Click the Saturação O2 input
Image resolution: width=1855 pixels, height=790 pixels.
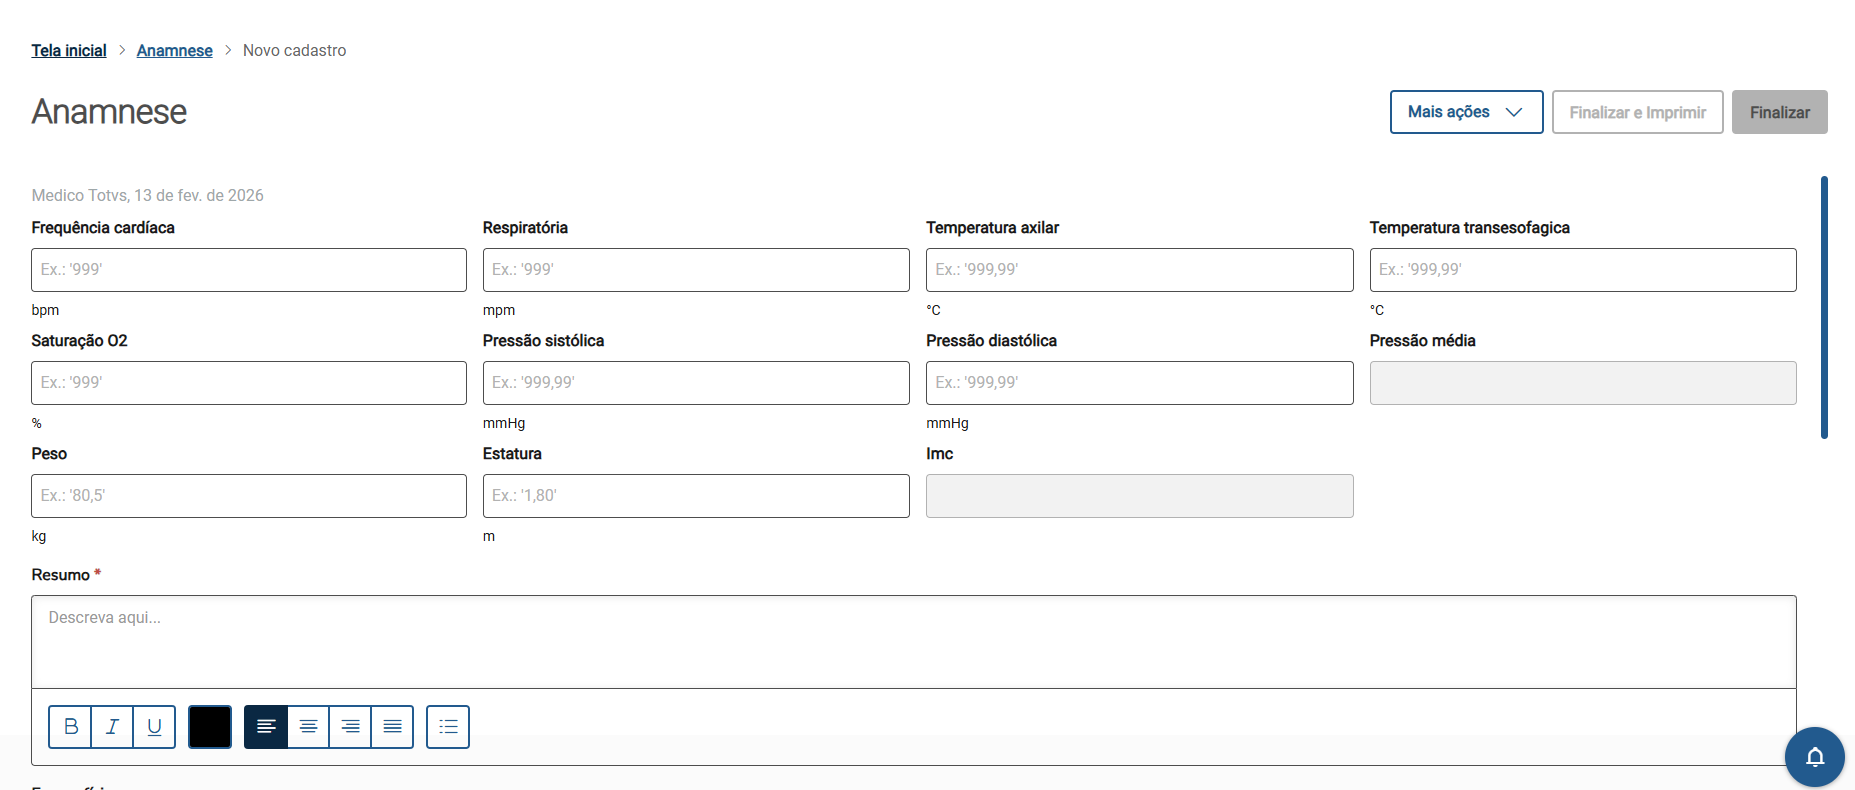pos(249,383)
